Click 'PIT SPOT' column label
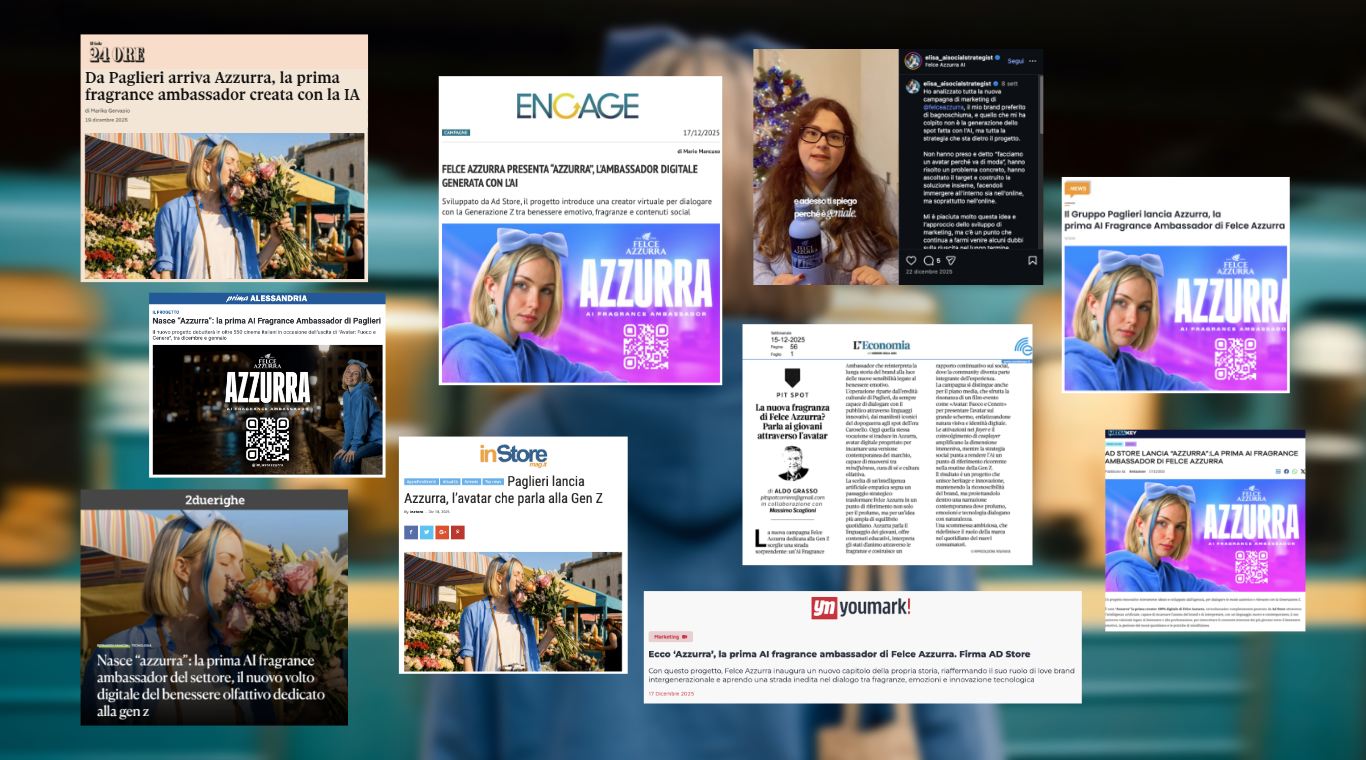 coord(792,395)
